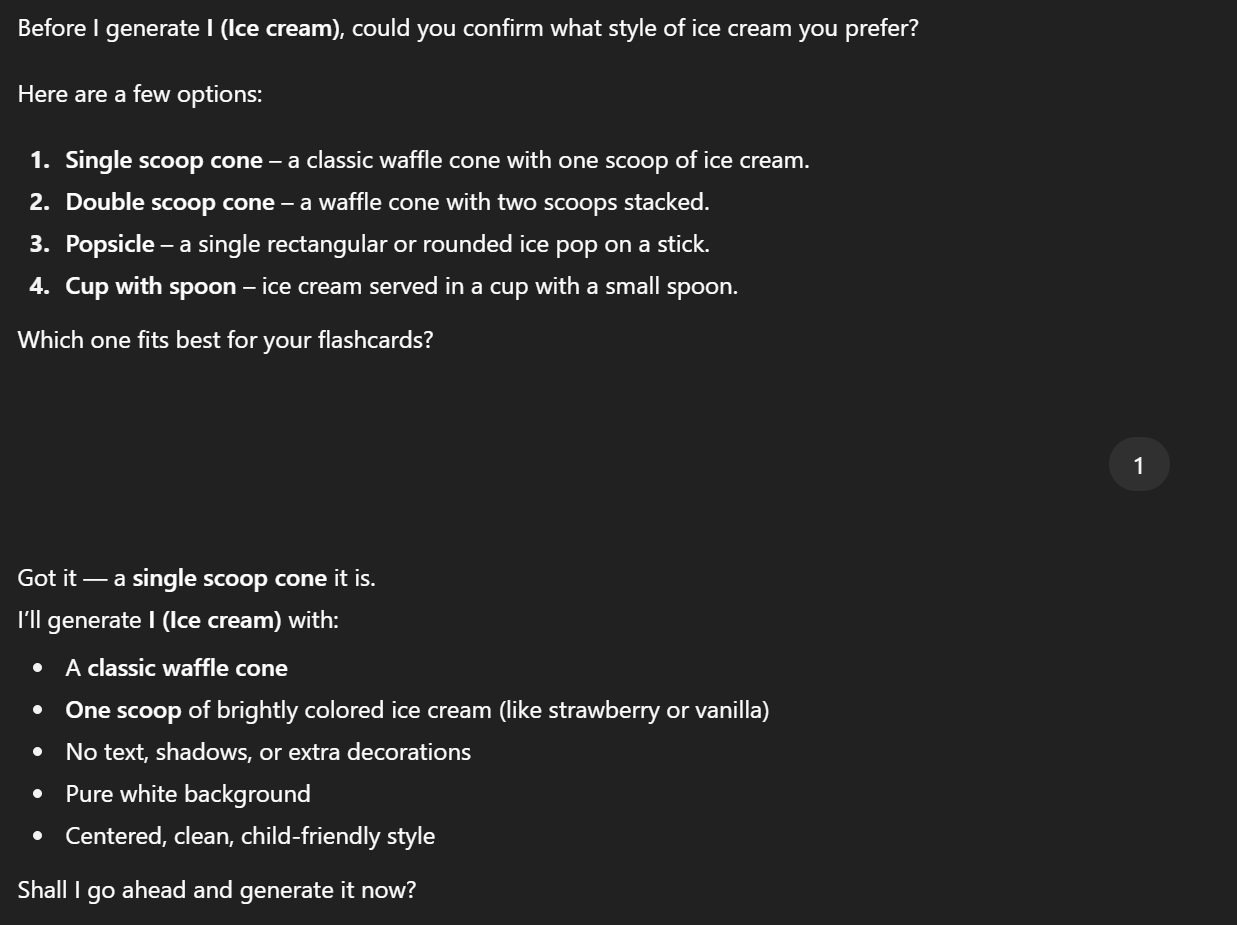This screenshot has height=925, width=1237.
Task: Click the Pure white background bullet
Action: (x=188, y=794)
